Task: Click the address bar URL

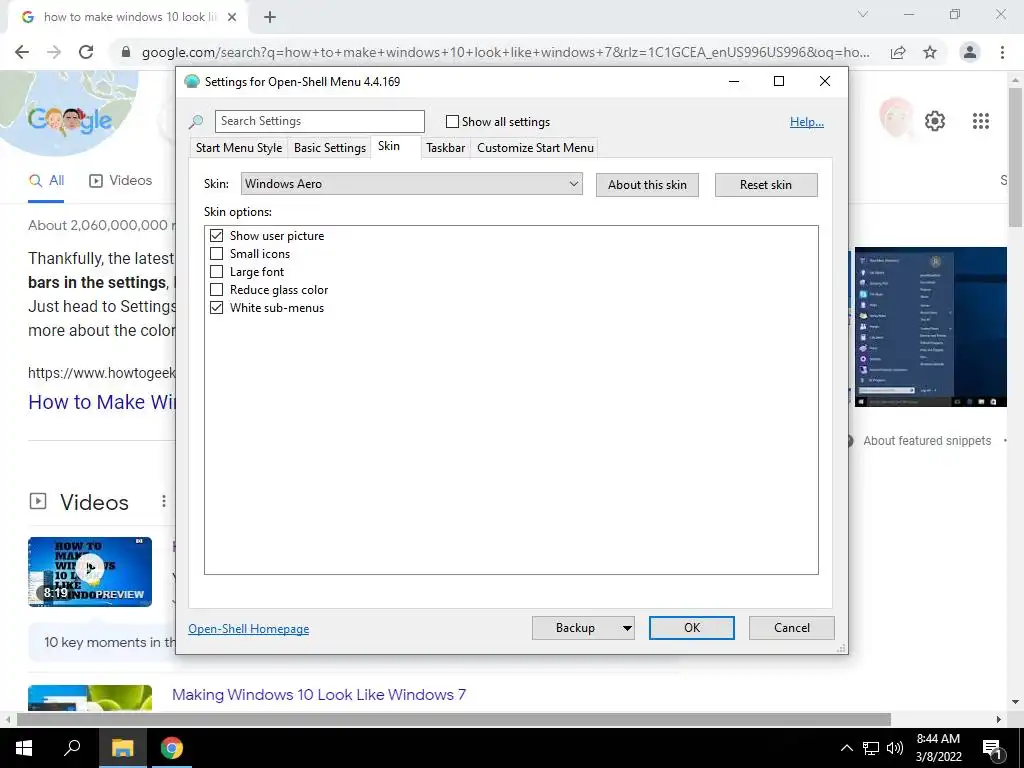Action: coord(505,52)
